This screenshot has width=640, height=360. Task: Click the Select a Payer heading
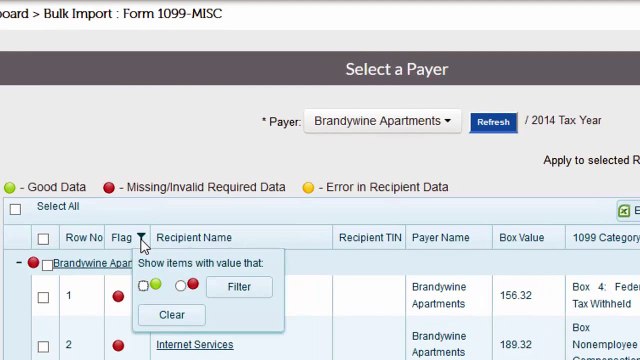(x=397, y=69)
